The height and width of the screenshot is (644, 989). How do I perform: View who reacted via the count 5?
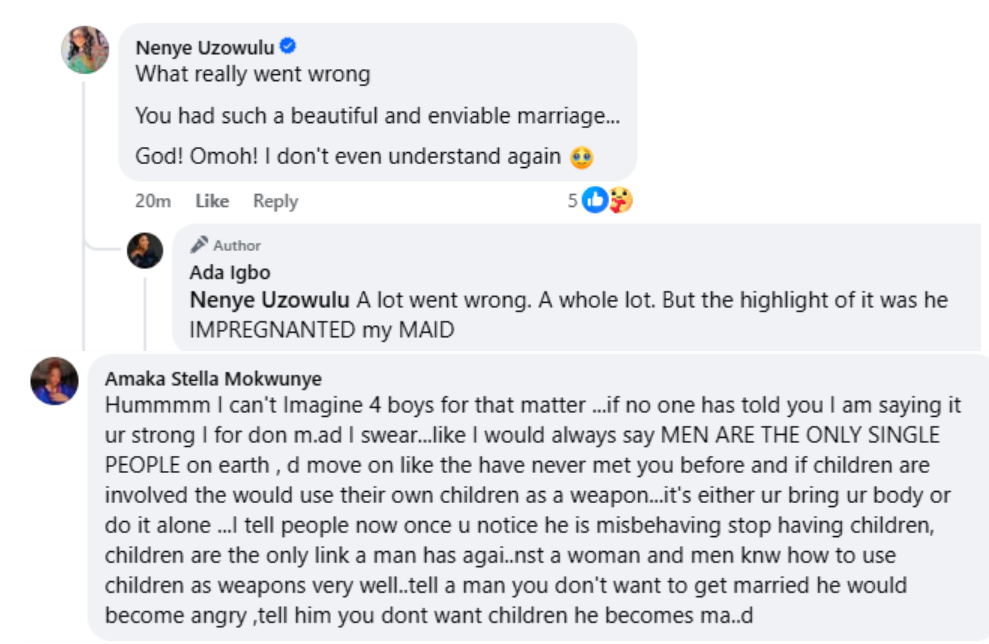[573, 201]
